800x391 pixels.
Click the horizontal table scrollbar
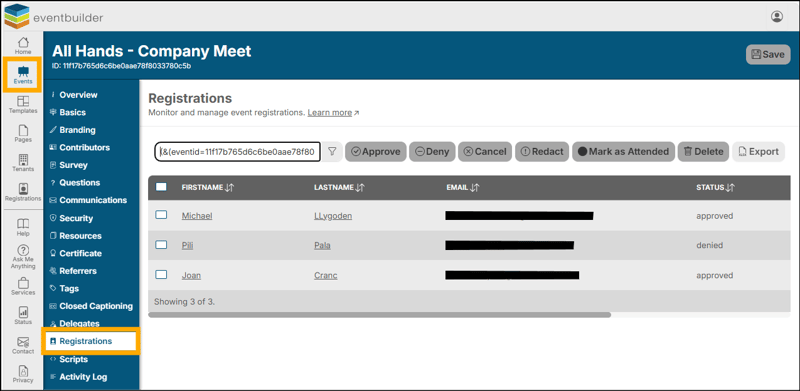tap(380, 315)
